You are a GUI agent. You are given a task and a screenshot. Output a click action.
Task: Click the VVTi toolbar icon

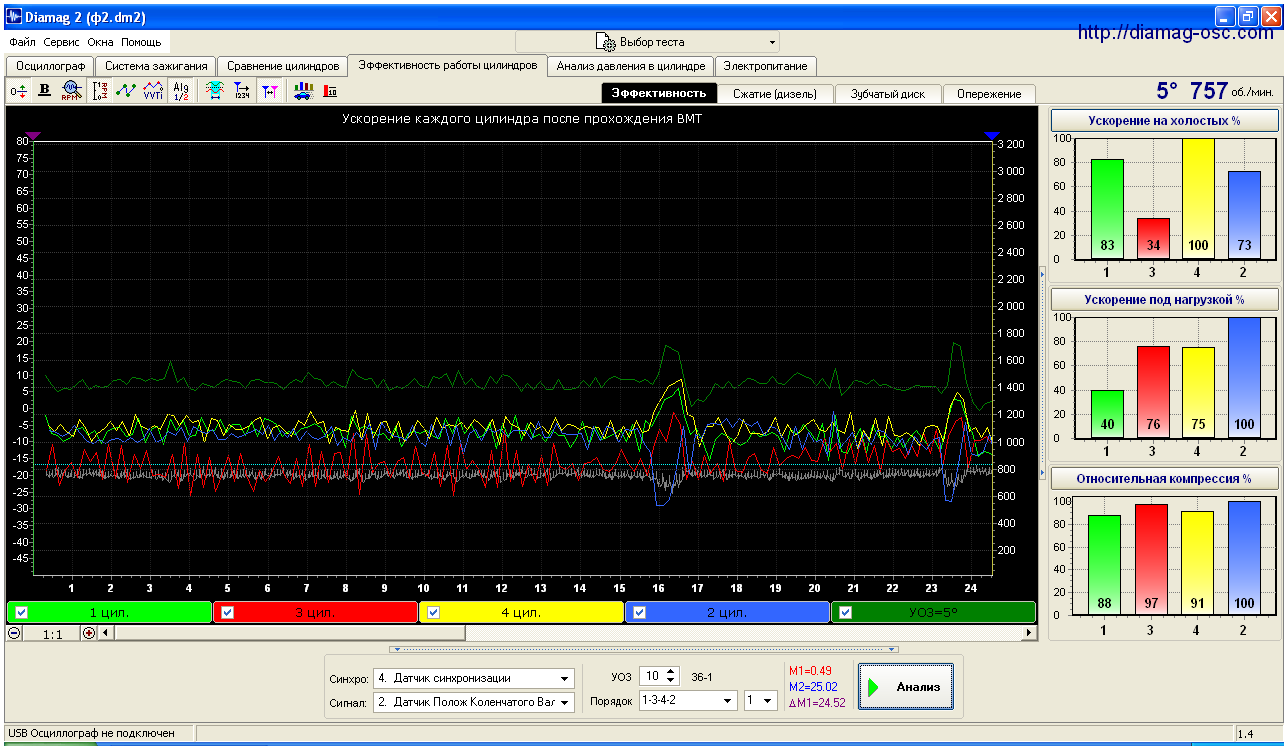(x=153, y=91)
